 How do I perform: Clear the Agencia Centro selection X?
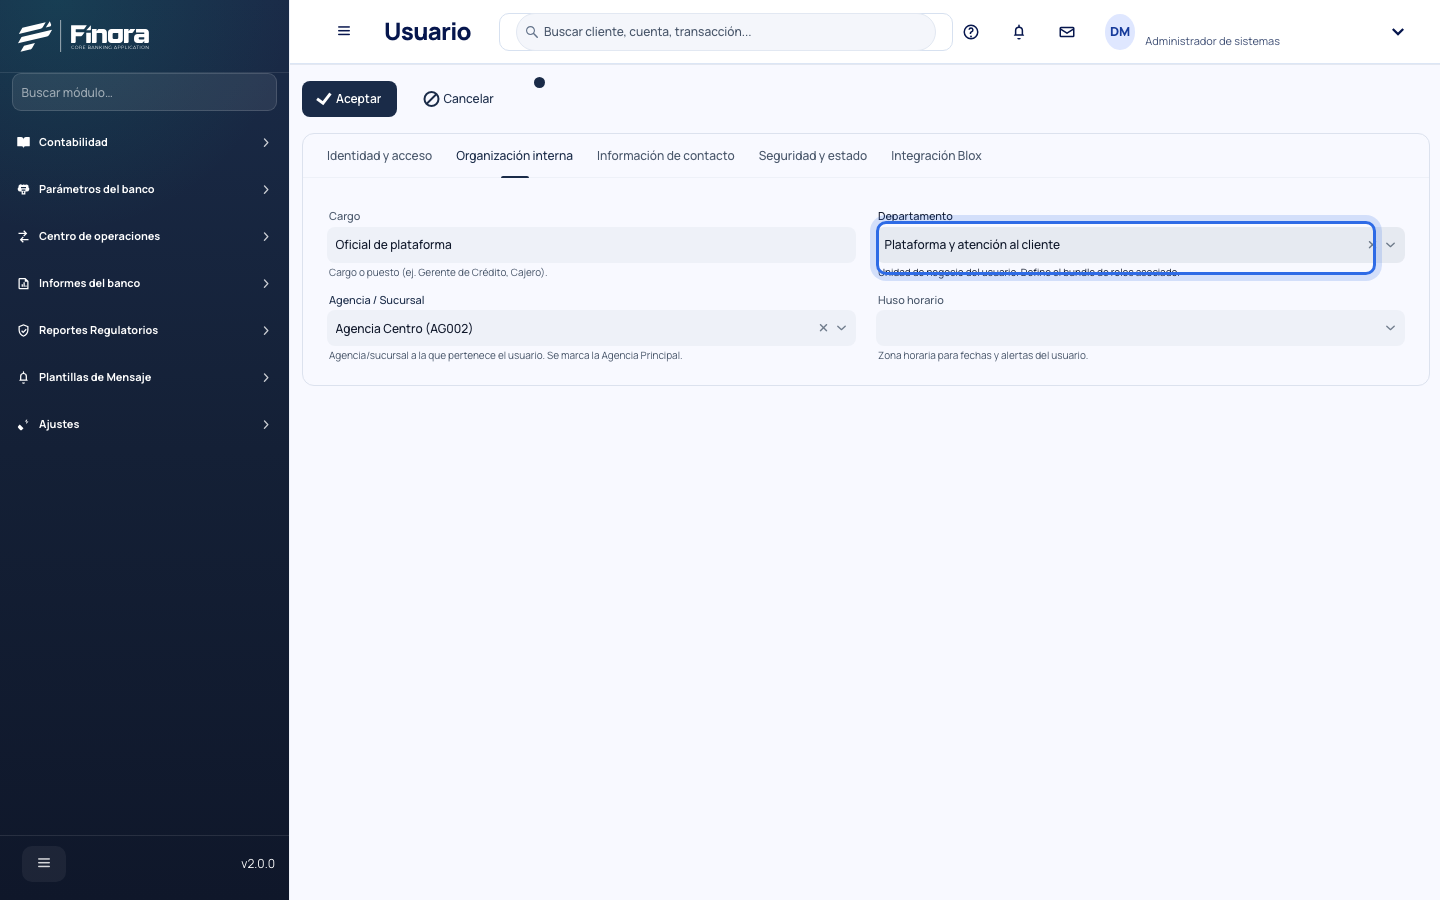coord(823,328)
